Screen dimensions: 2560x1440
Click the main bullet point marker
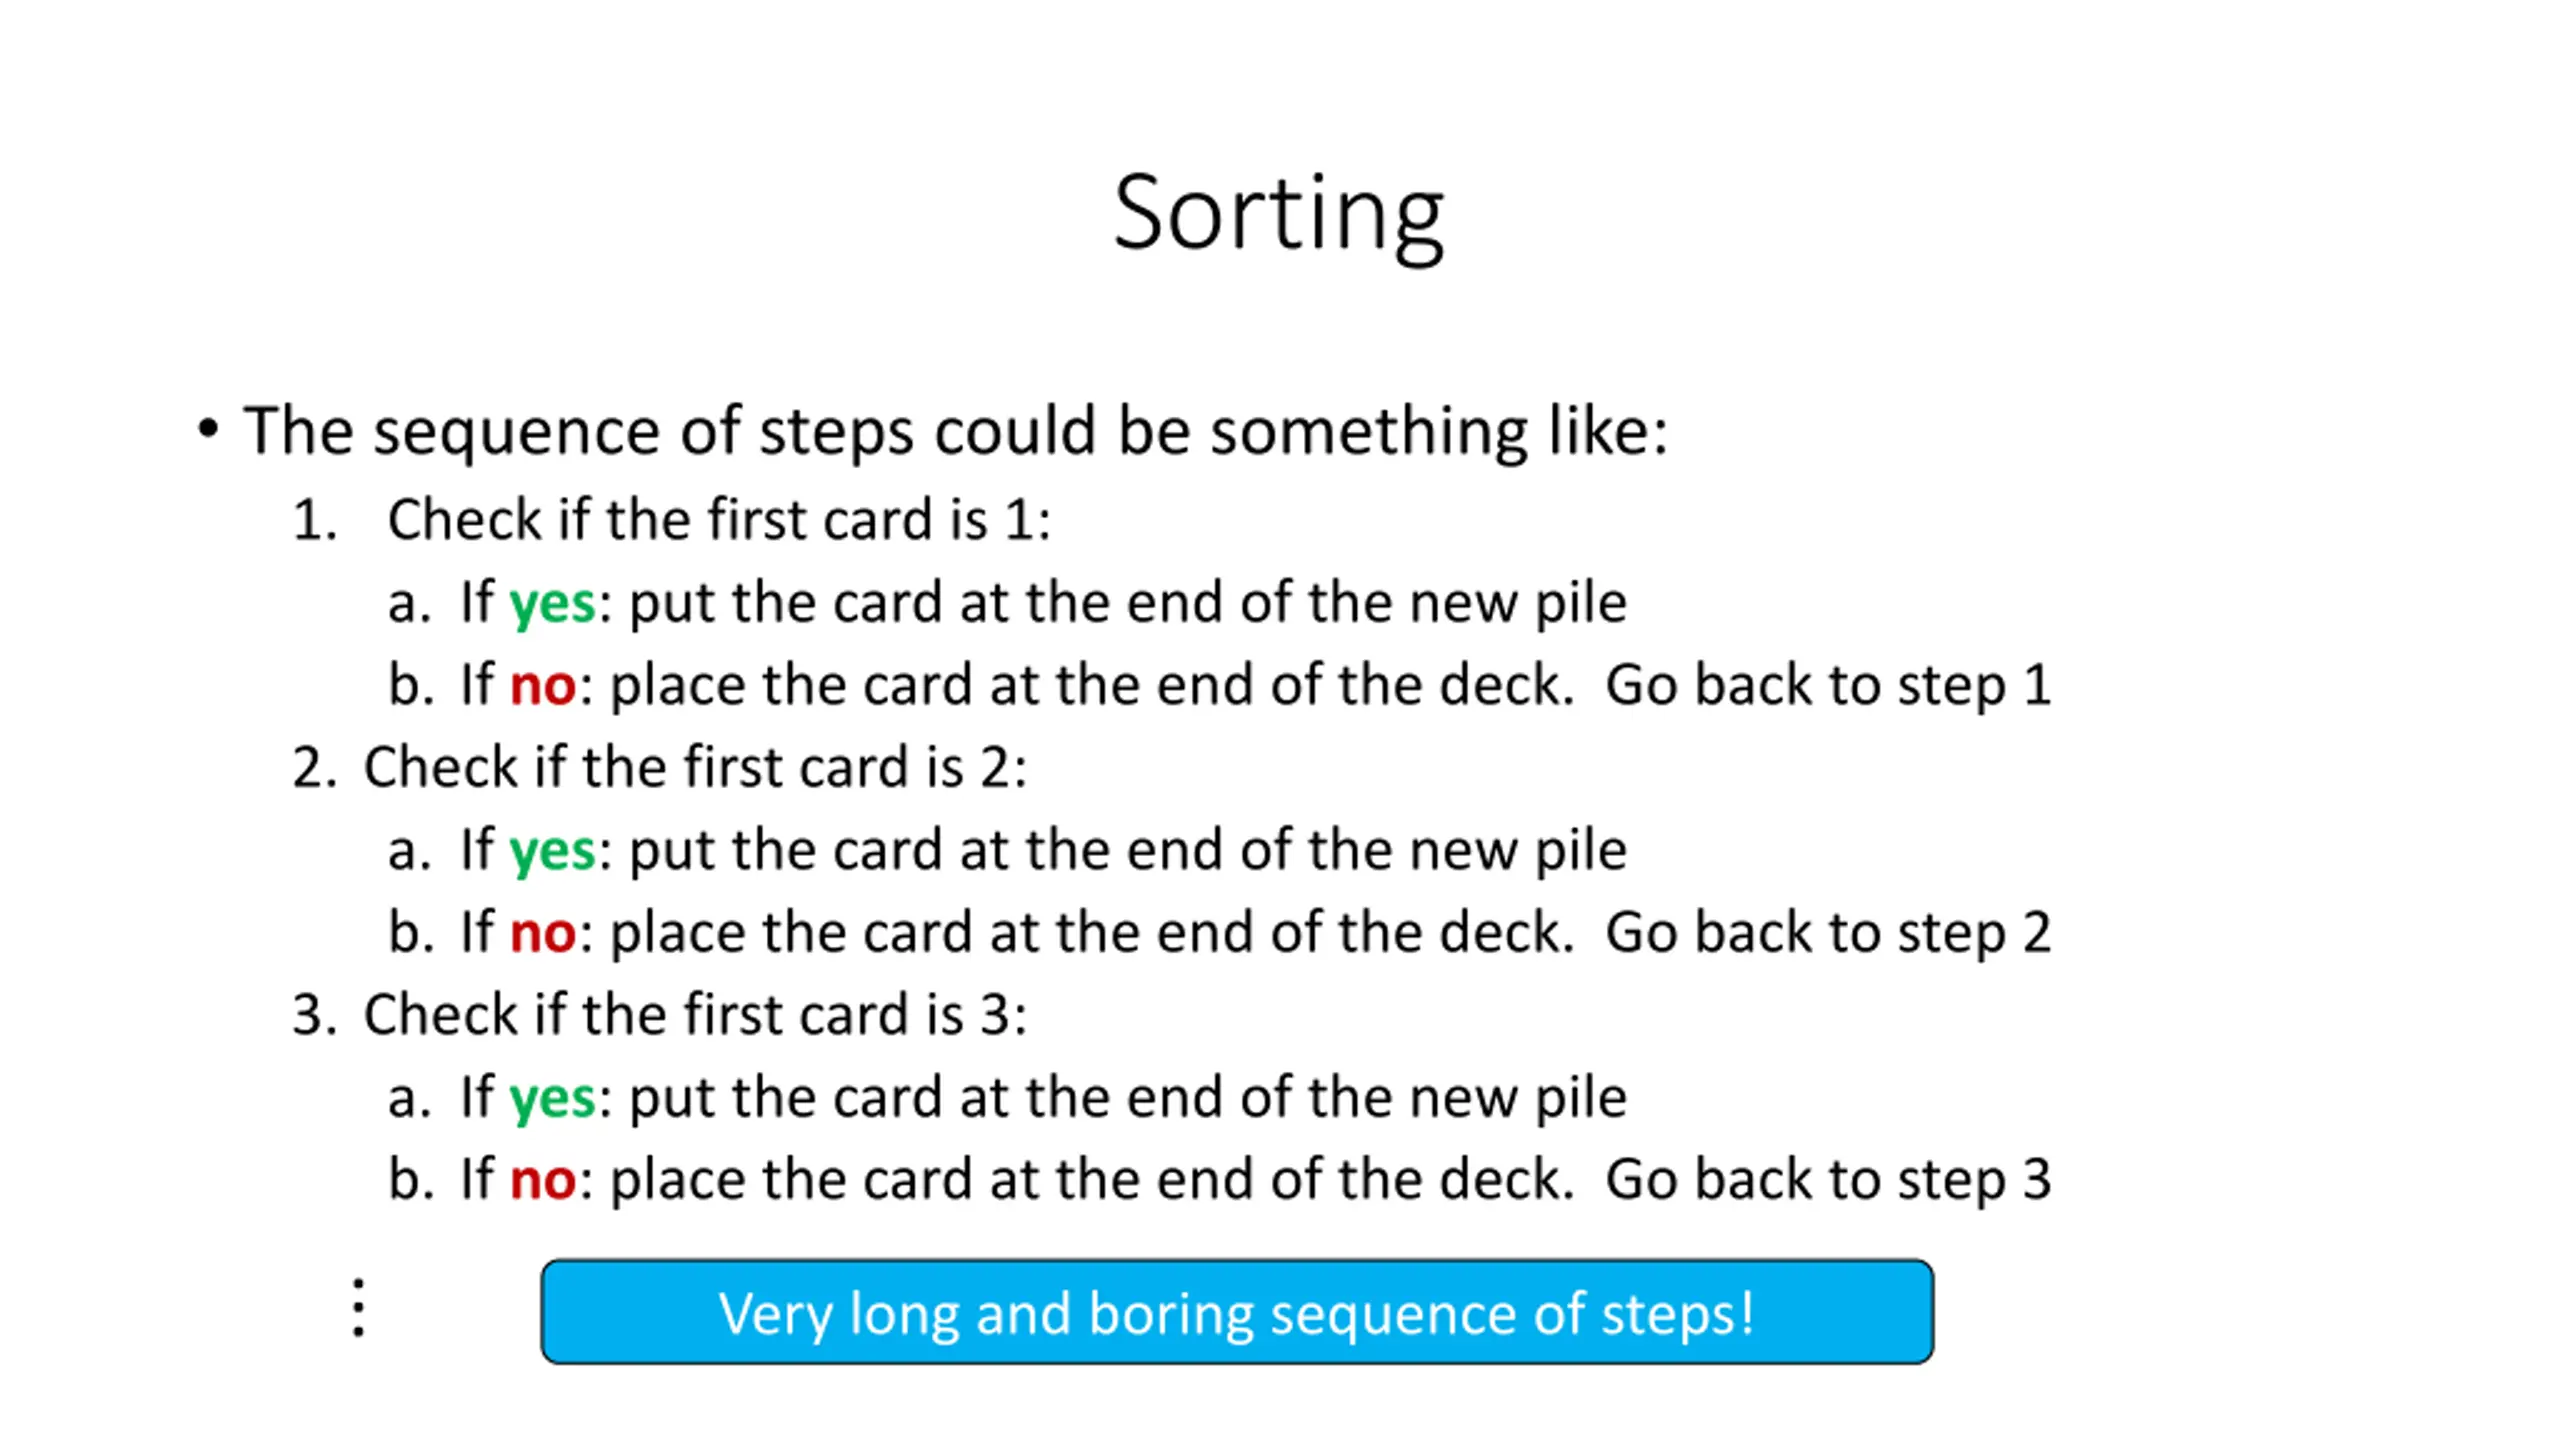[x=207, y=430]
